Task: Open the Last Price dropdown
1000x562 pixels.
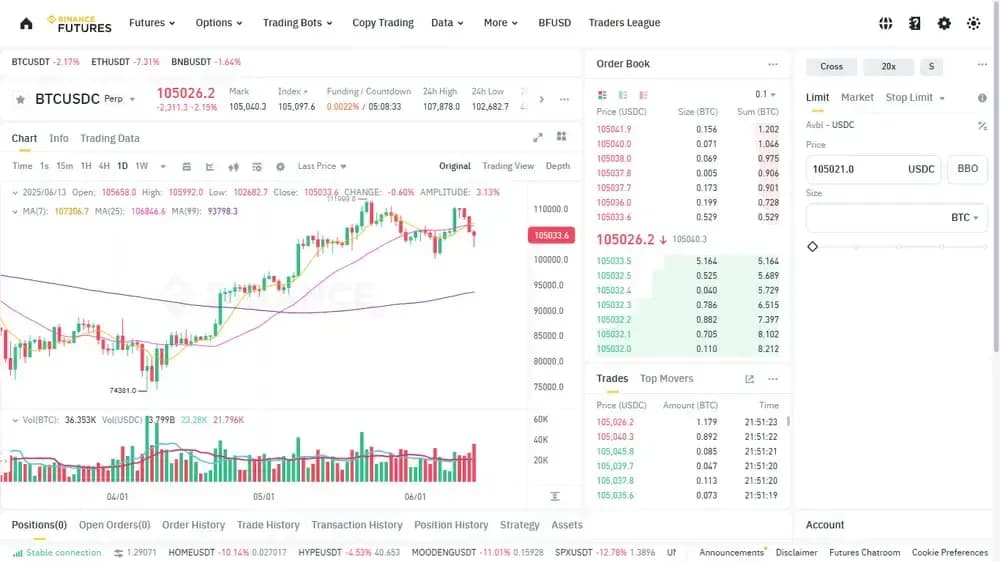Action: click(x=322, y=166)
